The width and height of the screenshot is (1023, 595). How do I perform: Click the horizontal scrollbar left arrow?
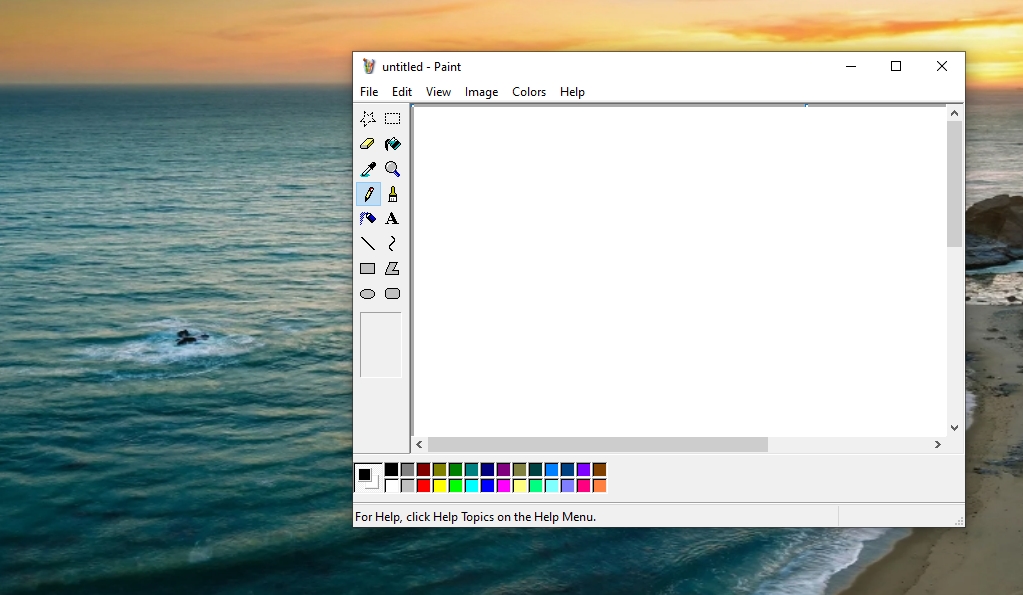coord(420,444)
